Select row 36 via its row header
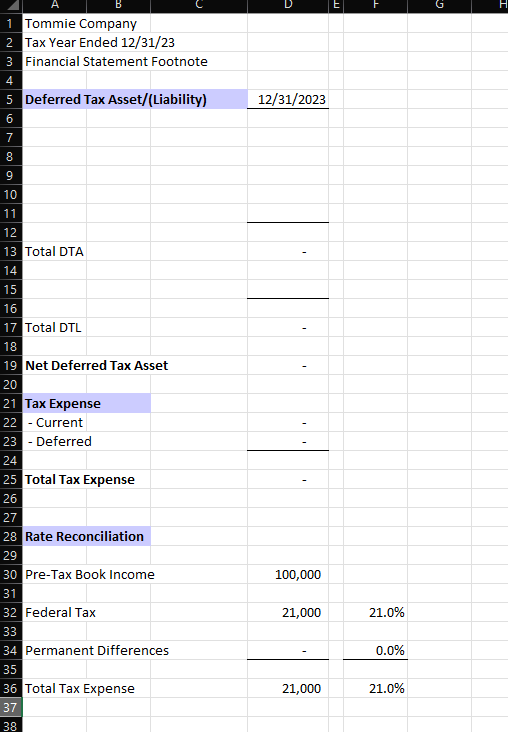 tap(11, 689)
